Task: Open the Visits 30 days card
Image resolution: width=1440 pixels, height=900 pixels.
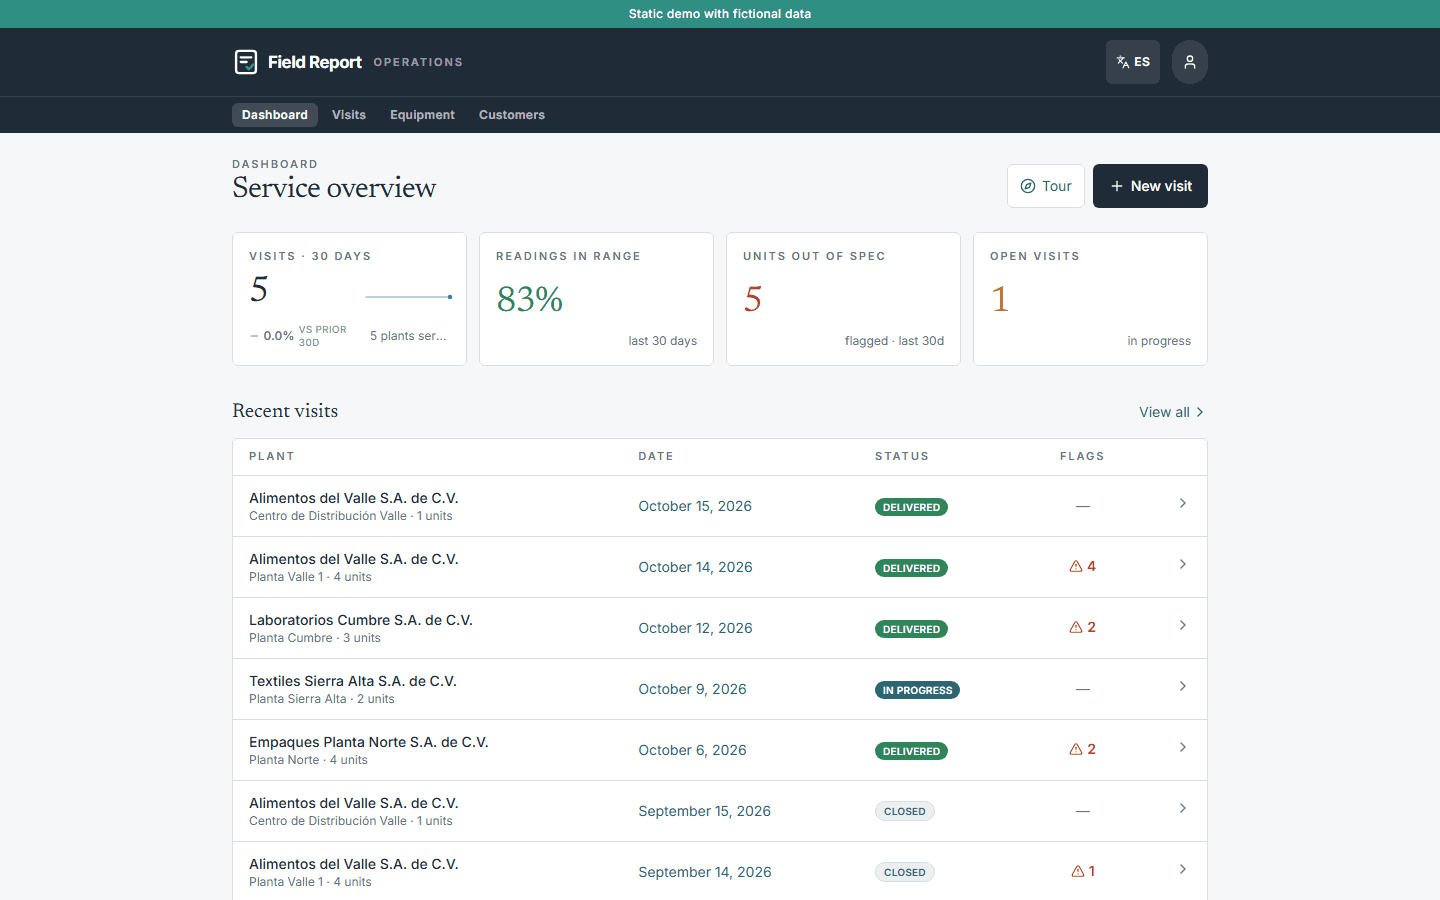Action: (x=349, y=299)
